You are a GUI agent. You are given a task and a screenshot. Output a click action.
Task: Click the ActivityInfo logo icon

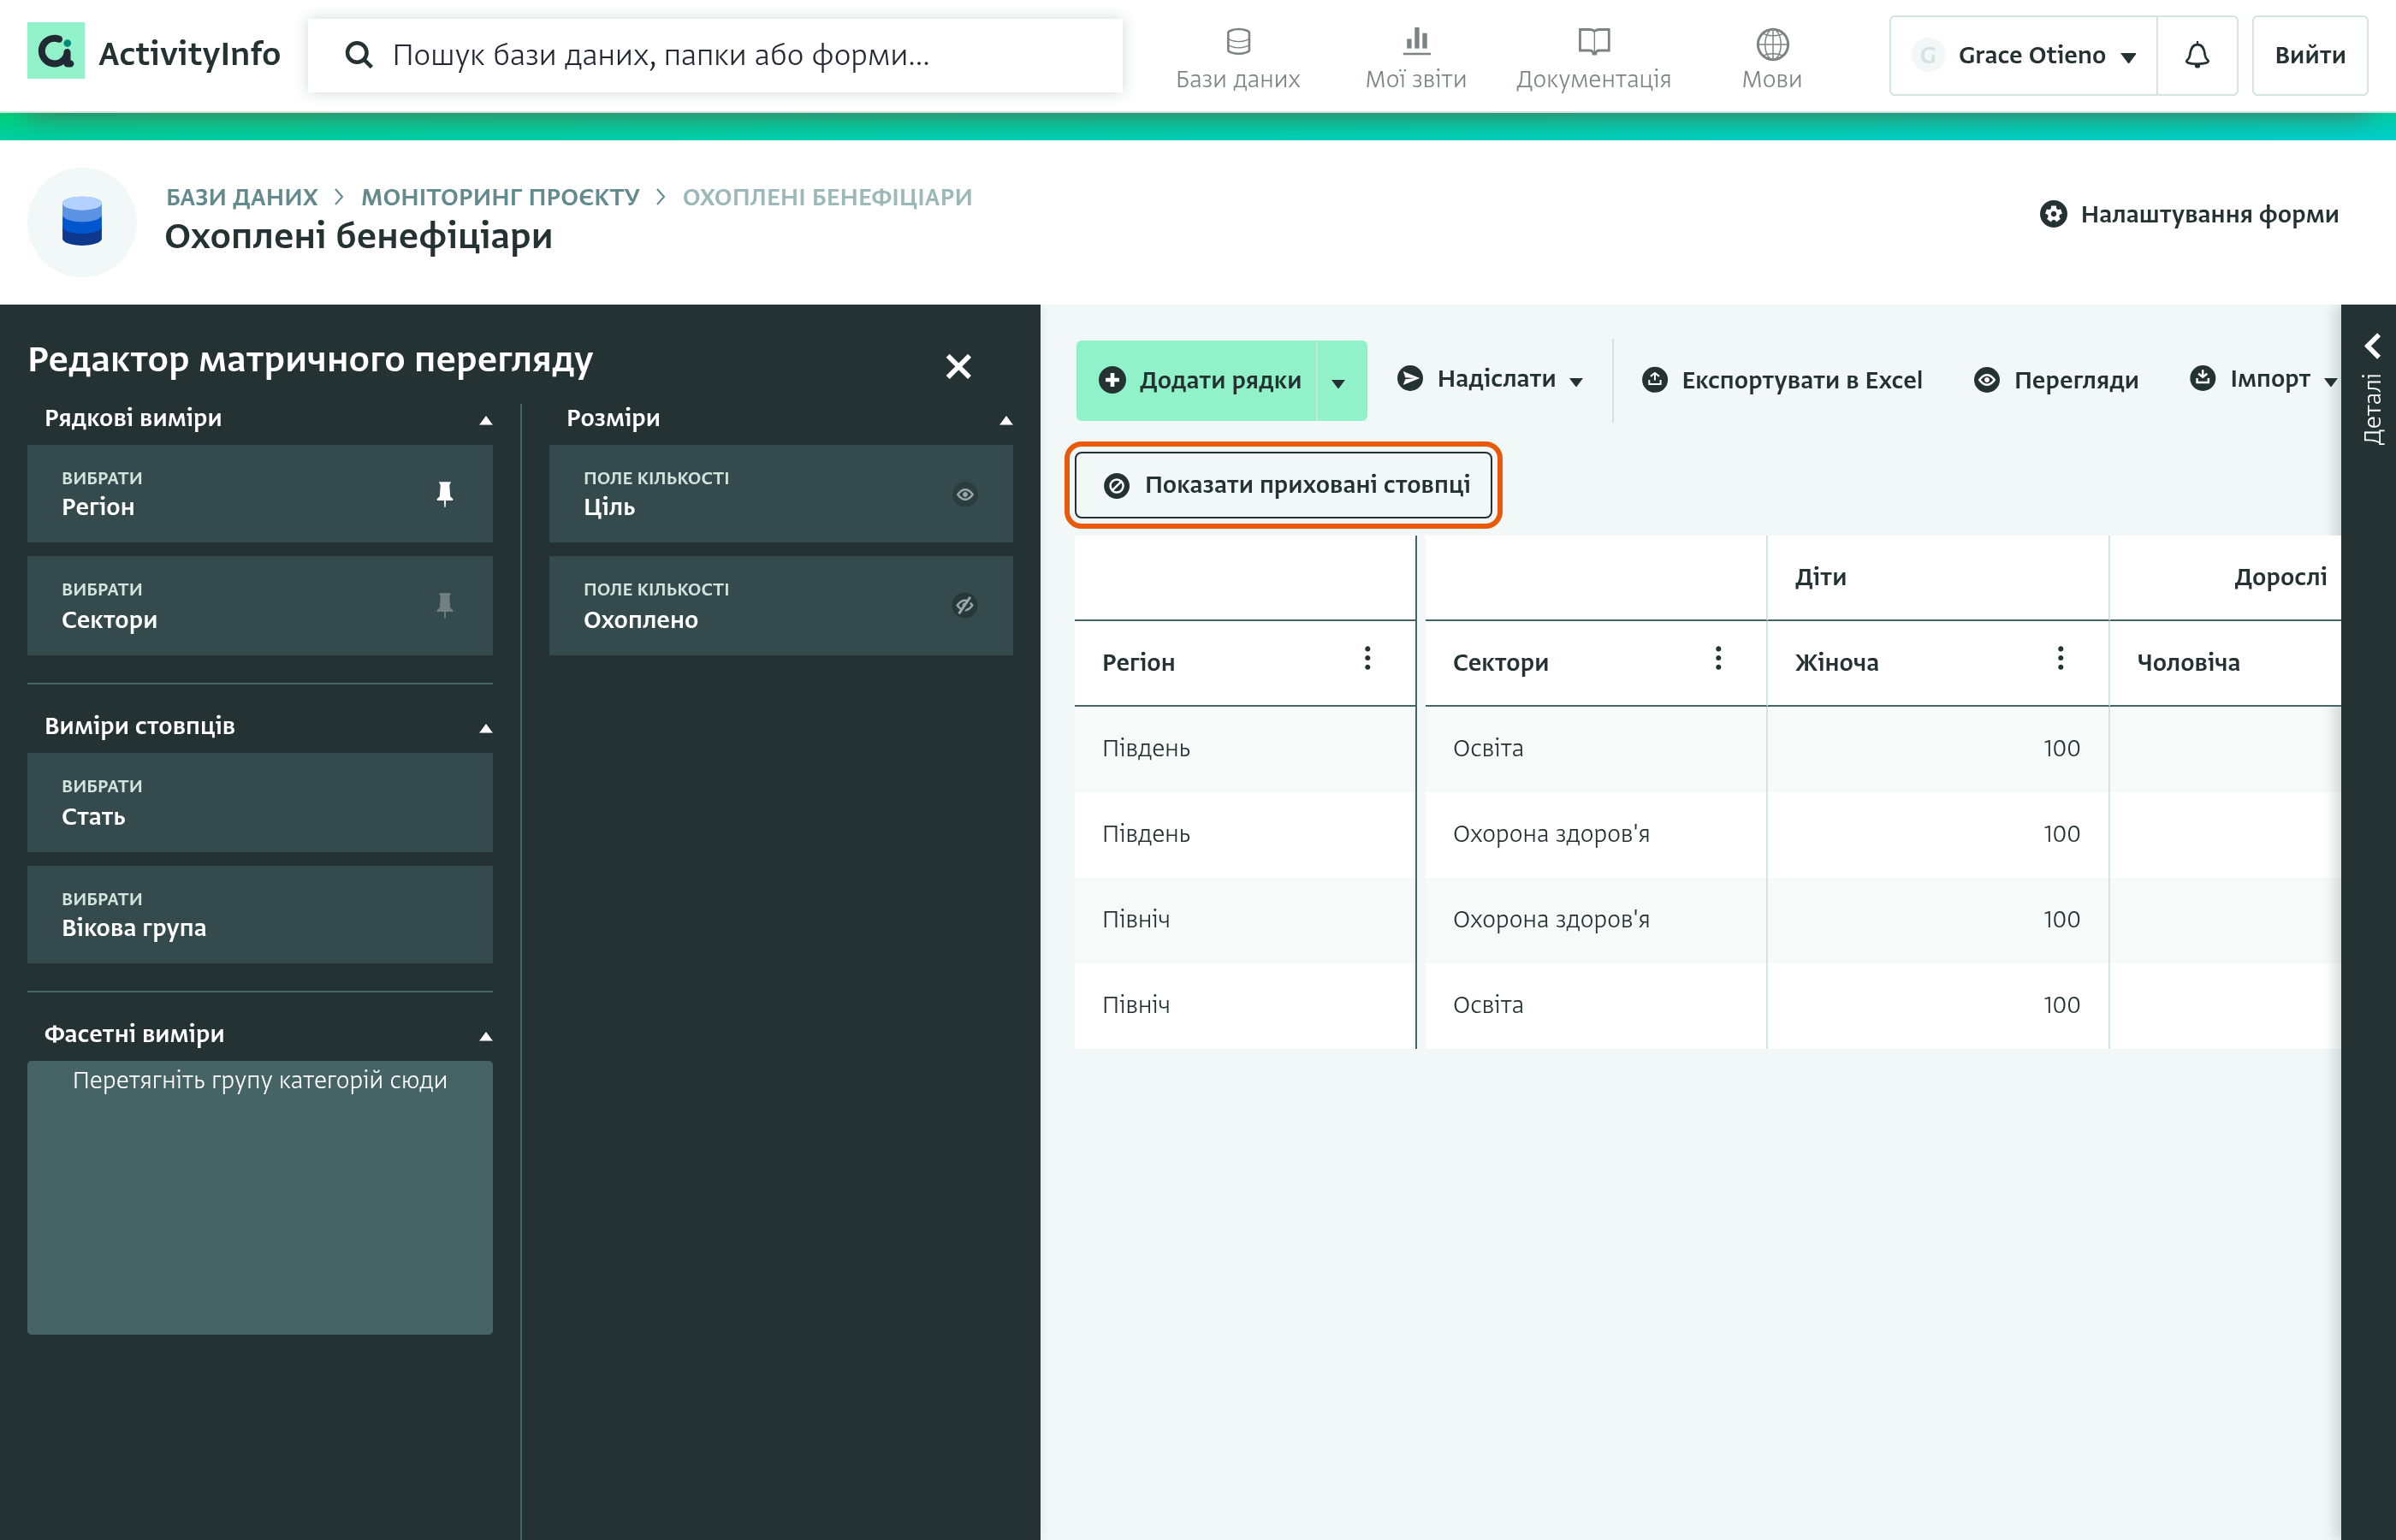[55, 51]
